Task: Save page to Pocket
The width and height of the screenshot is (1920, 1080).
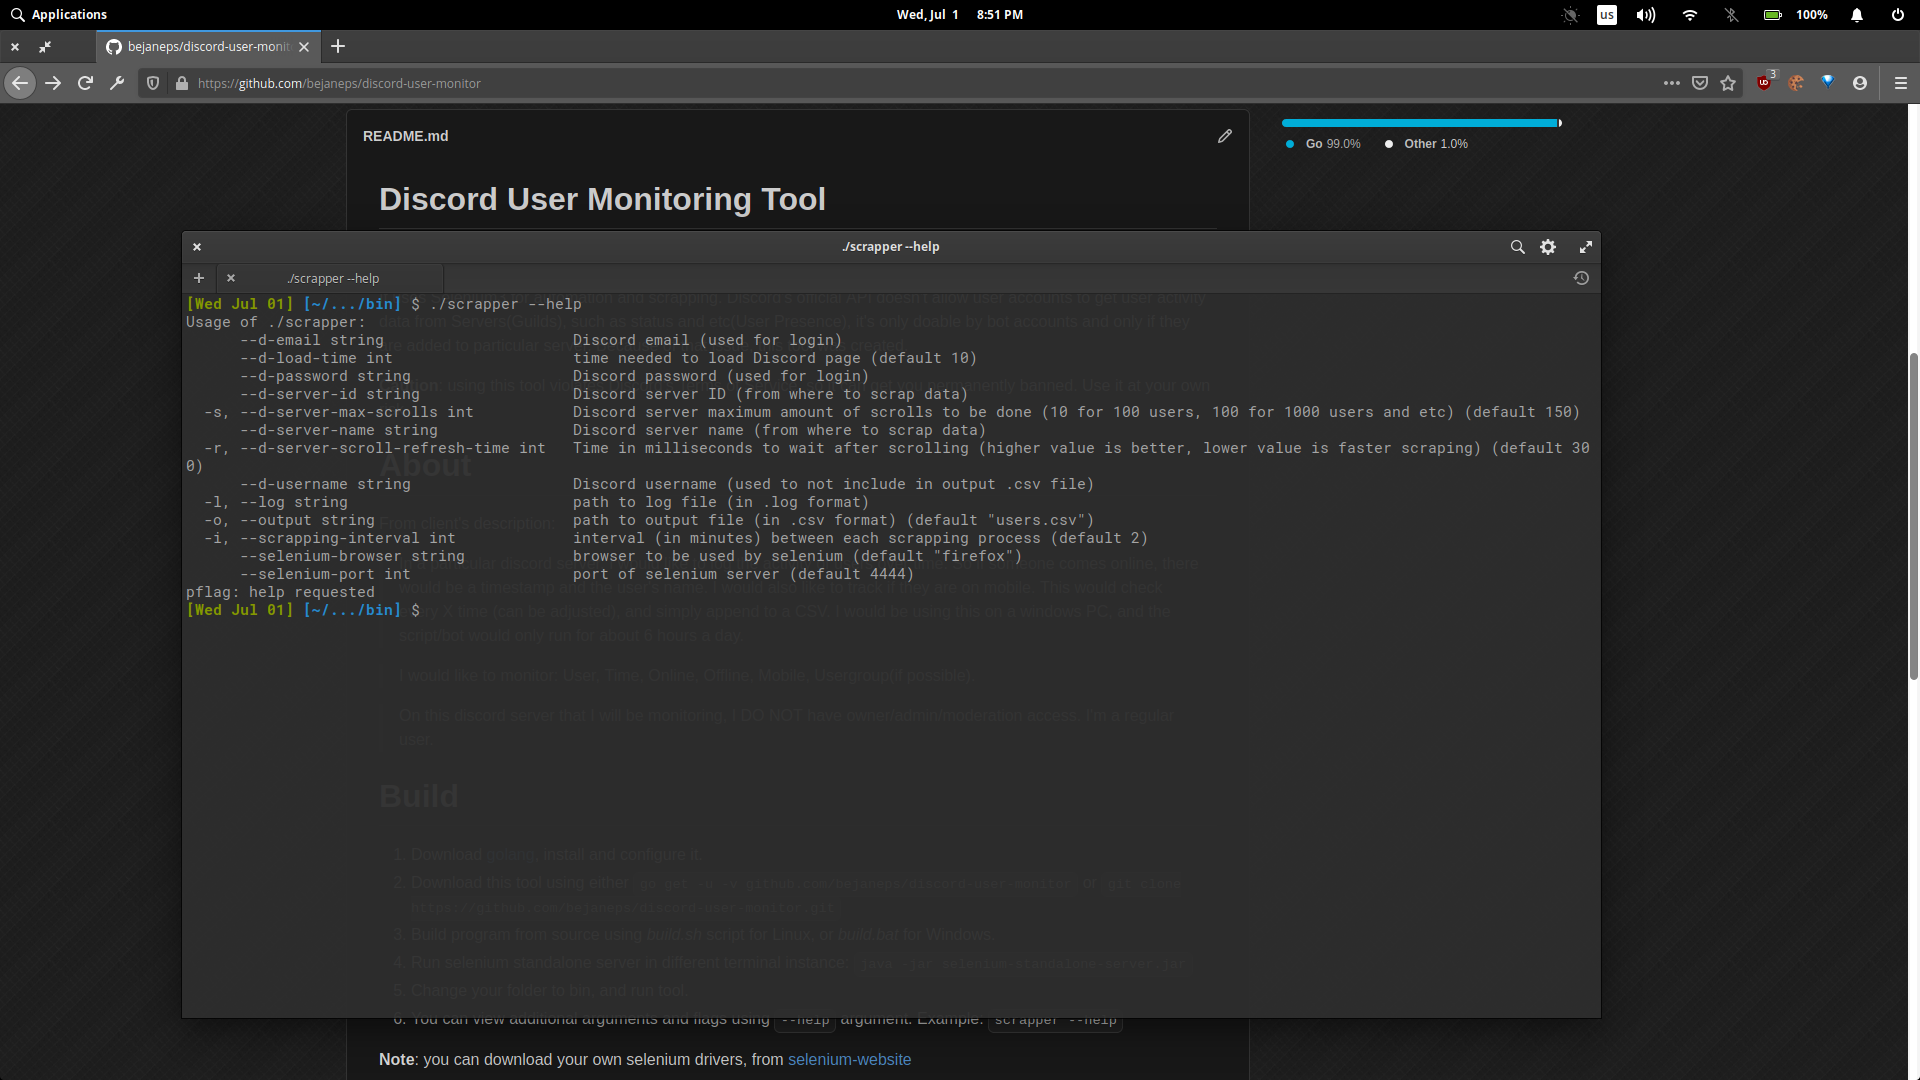Action: [1699, 83]
